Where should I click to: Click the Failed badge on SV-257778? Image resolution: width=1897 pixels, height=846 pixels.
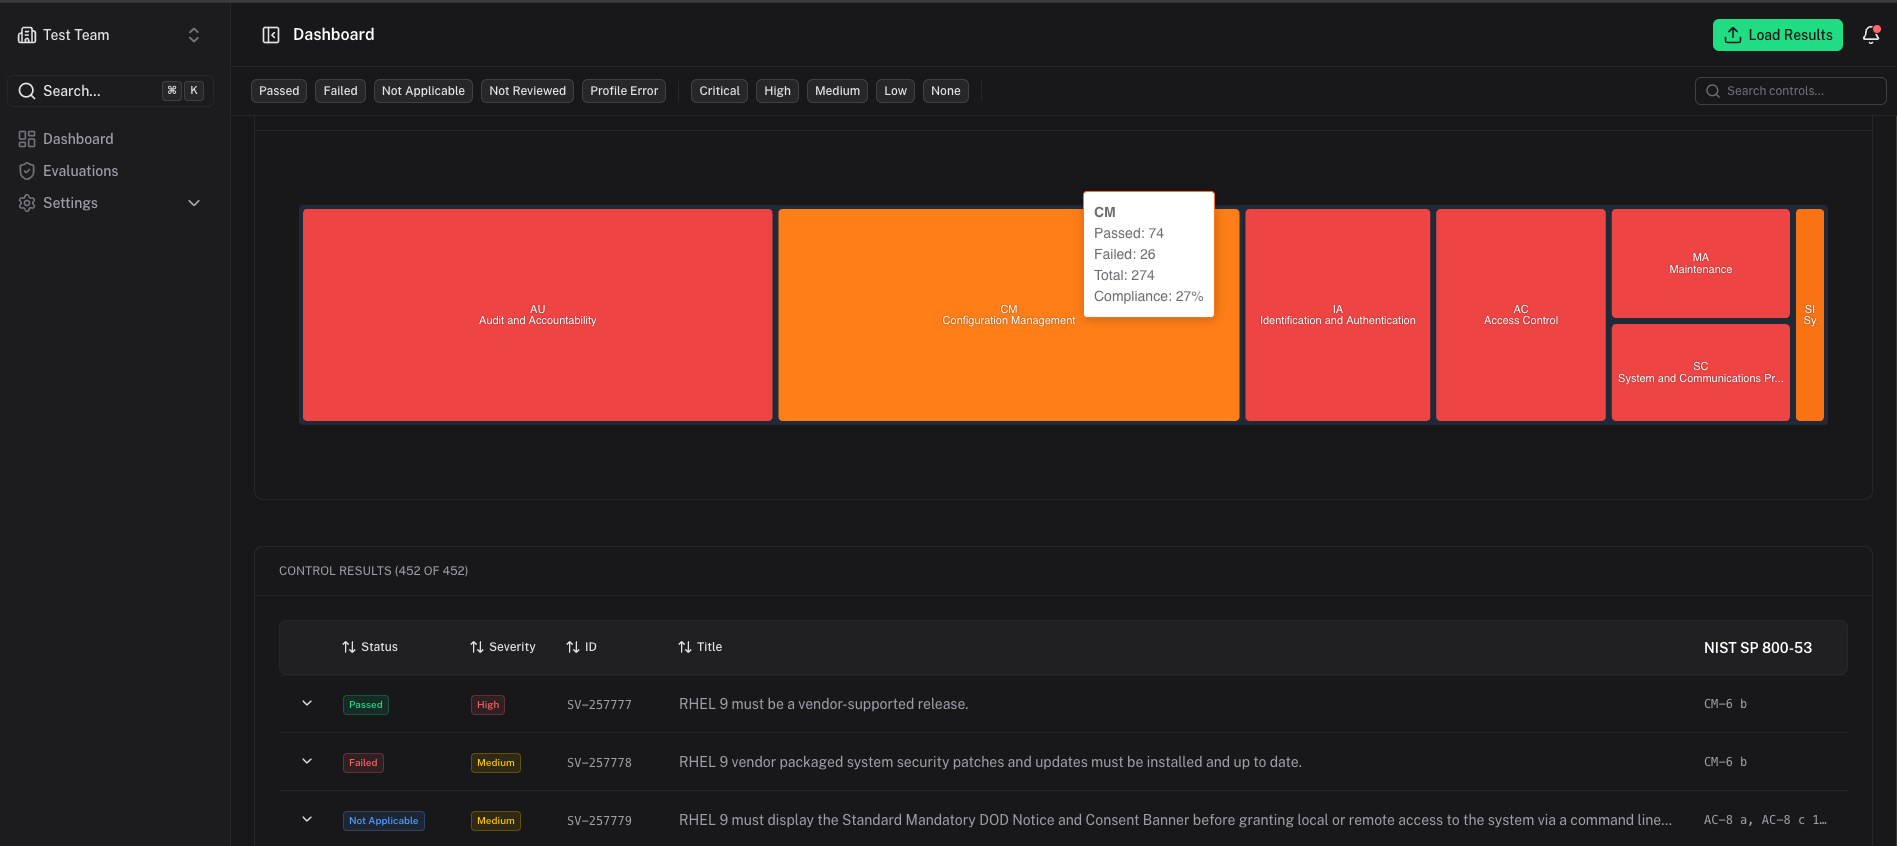pyautogui.click(x=363, y=763)
